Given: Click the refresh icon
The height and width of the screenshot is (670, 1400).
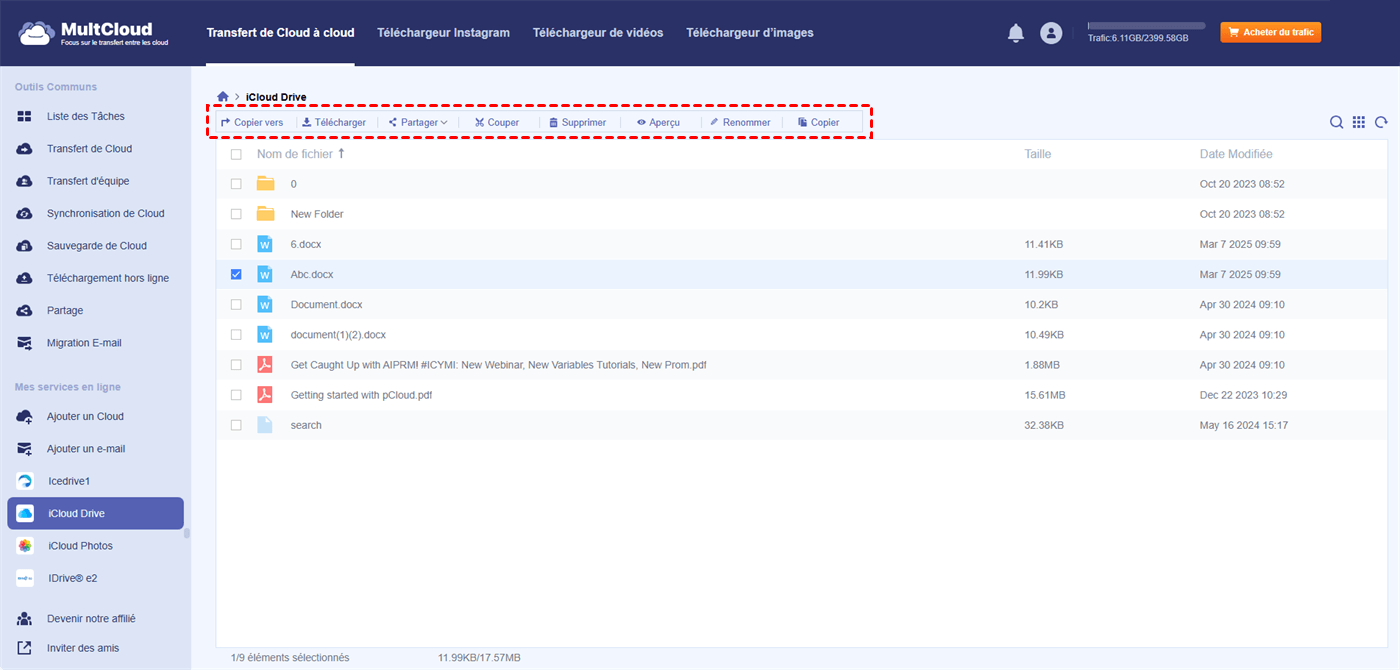Looking at the screenshot, I should point(1381,122).
